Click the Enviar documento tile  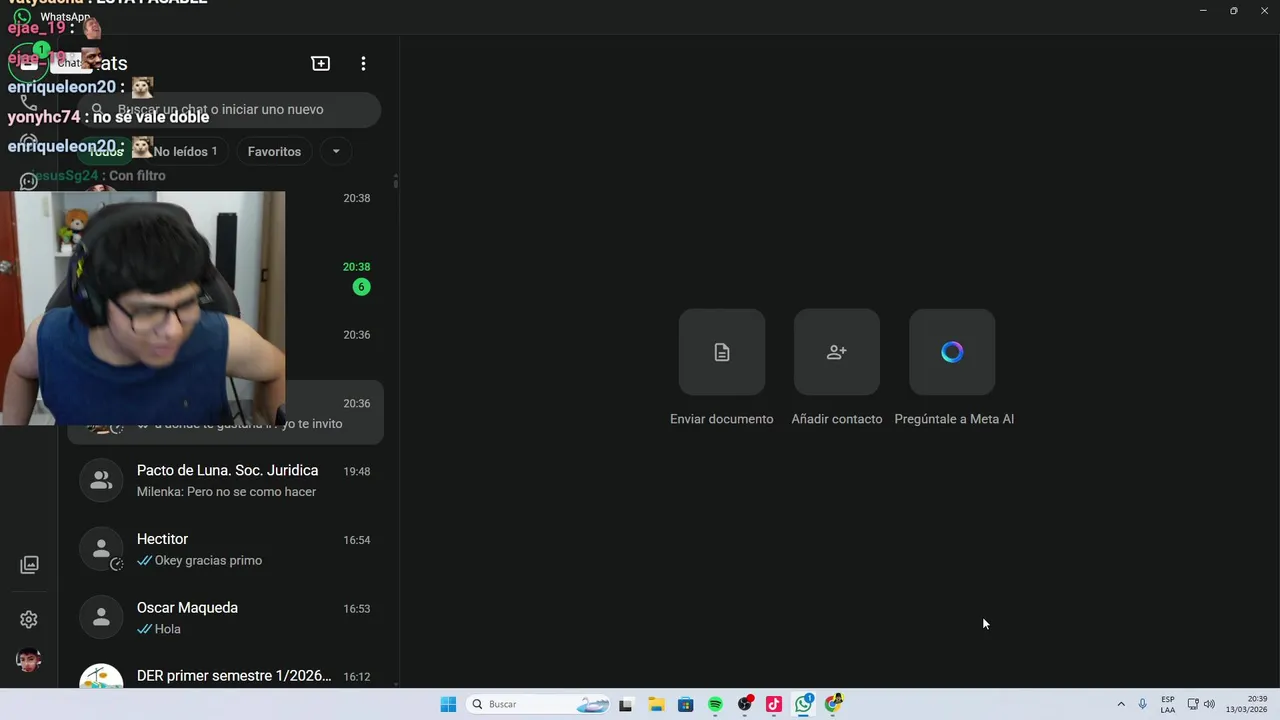(x=722, y=352)
